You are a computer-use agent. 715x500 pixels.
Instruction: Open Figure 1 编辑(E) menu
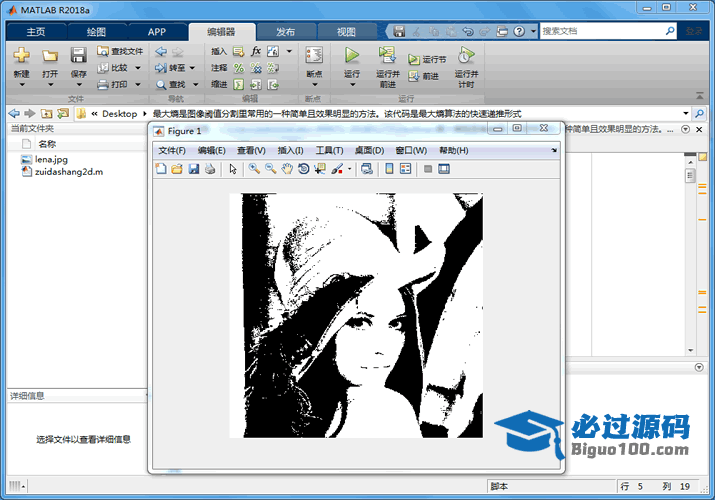click(212, 150)
